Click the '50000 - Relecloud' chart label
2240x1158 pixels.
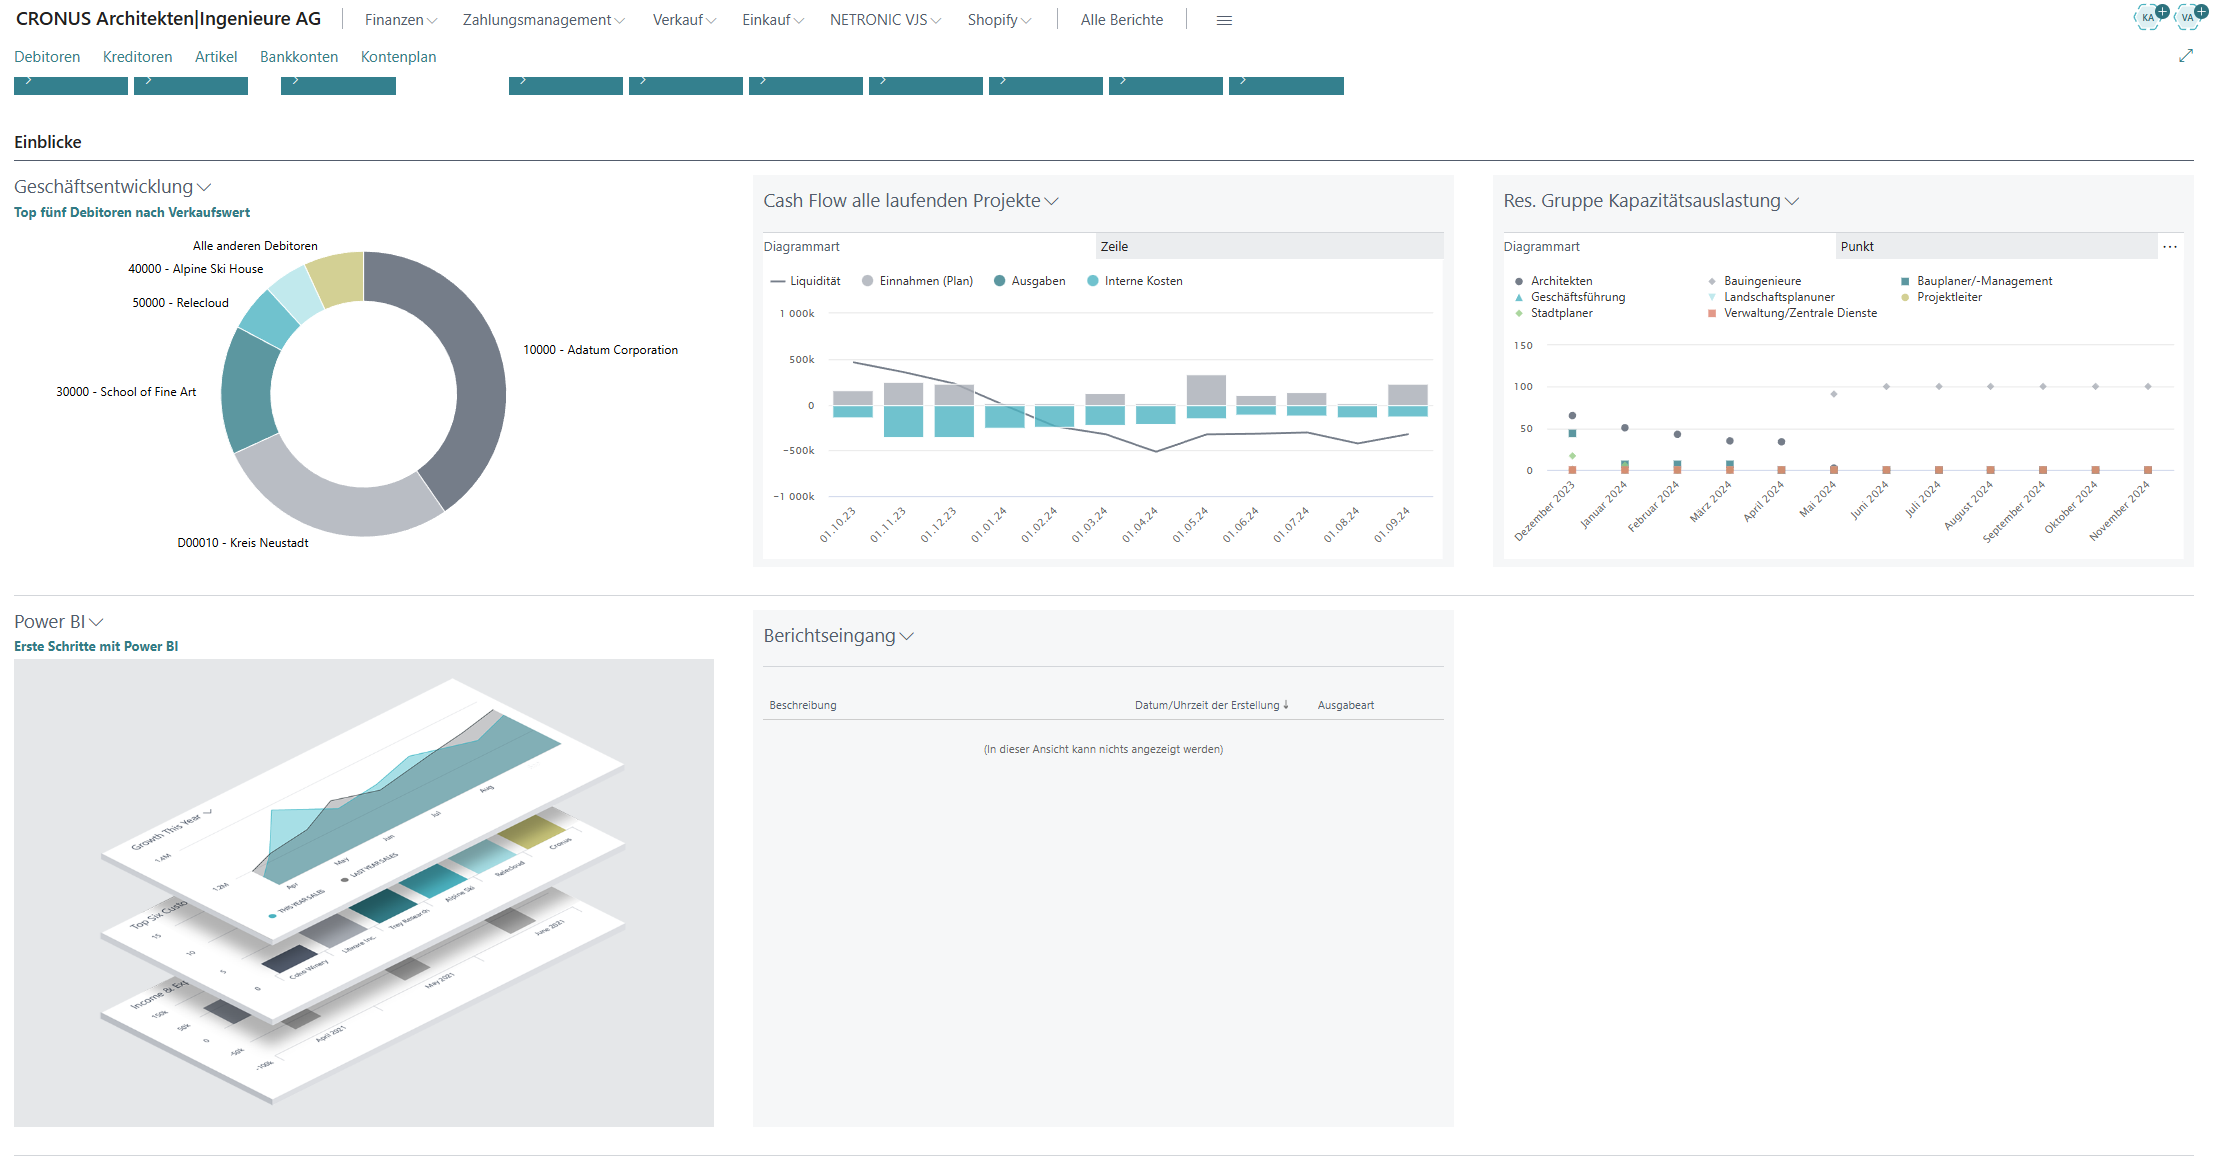(x=180, y=303)
